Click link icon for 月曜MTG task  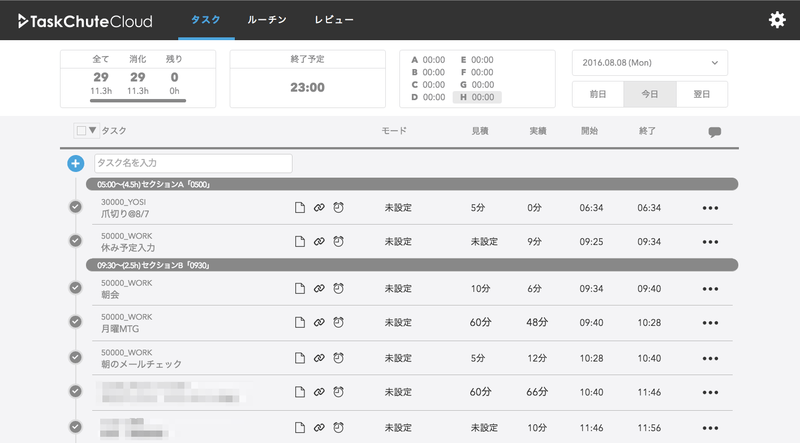[319, 322]
